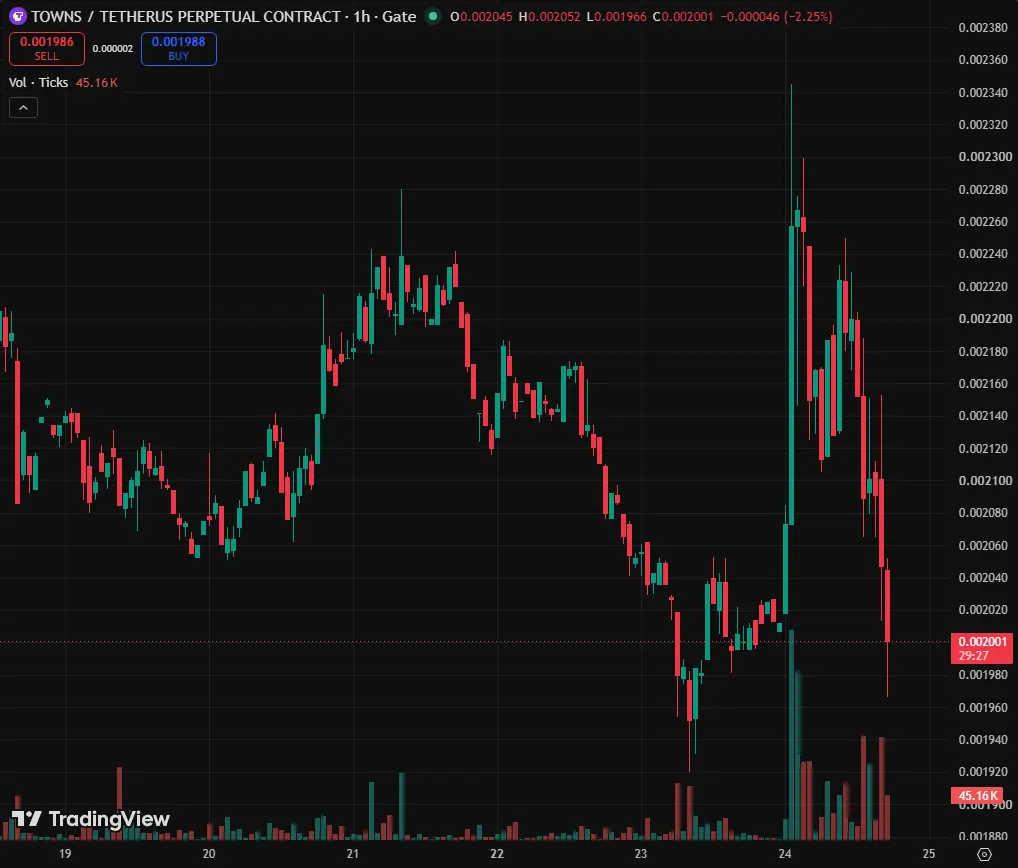Click date label 20 on the time axis

[x=209, y=854]
